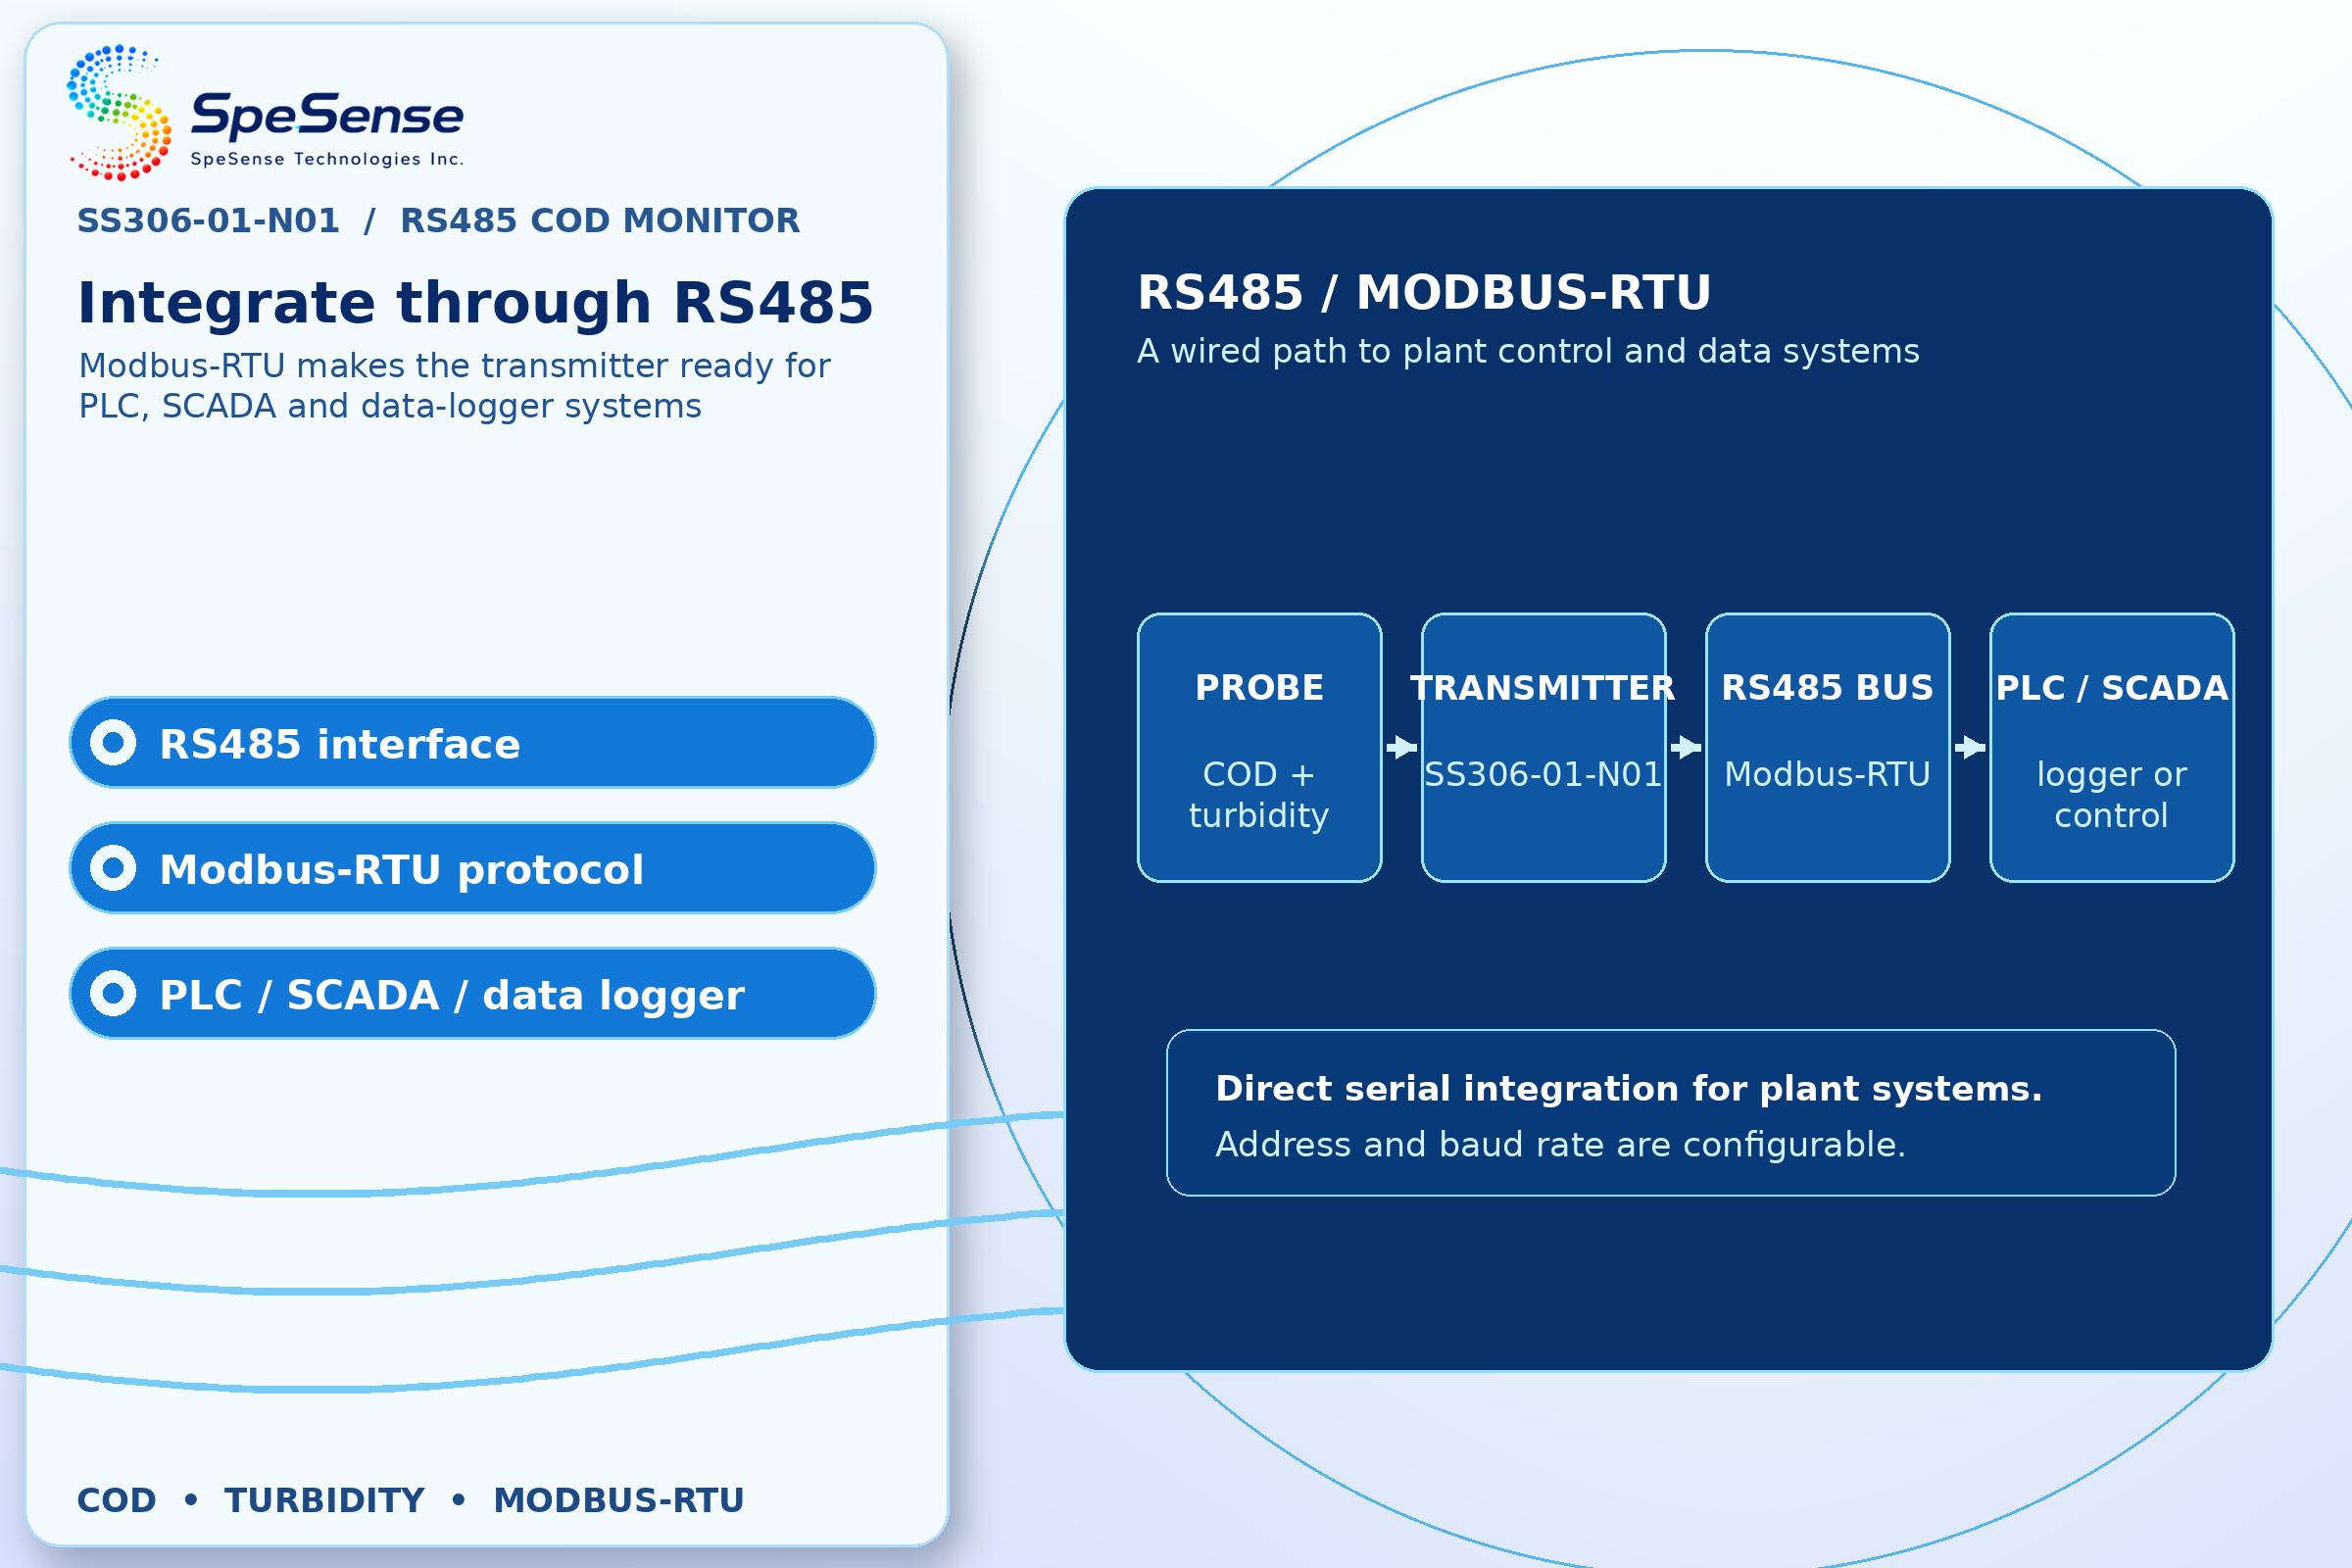Click the round bullet in RS485 interface pill
Viewport: 2352px width, 1568px height.
coord(113,743)
